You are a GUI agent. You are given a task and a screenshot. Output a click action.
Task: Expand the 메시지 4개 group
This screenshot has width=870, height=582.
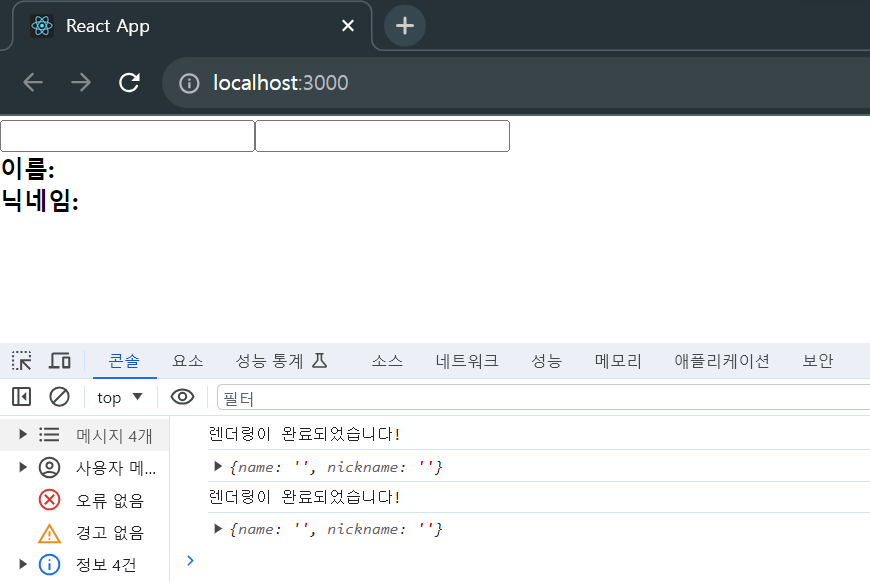click(x=23, y=434)
